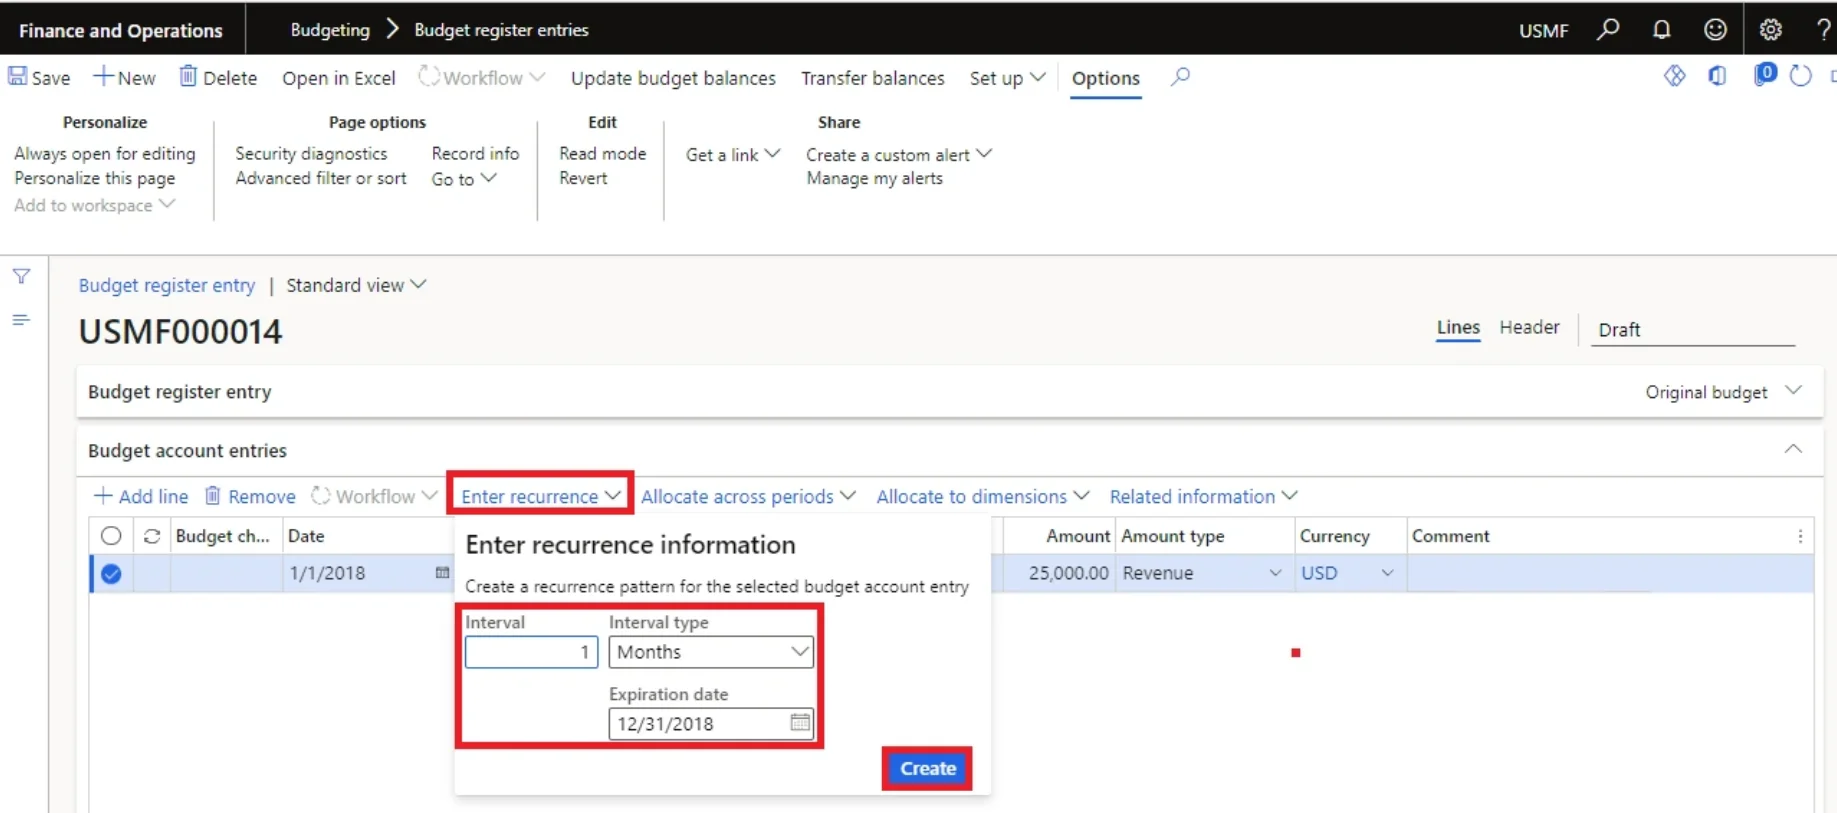Collapse the Budget account entries section
Image resolution: width=1837 pixels, height=813 pixels.
[1793, 449]
